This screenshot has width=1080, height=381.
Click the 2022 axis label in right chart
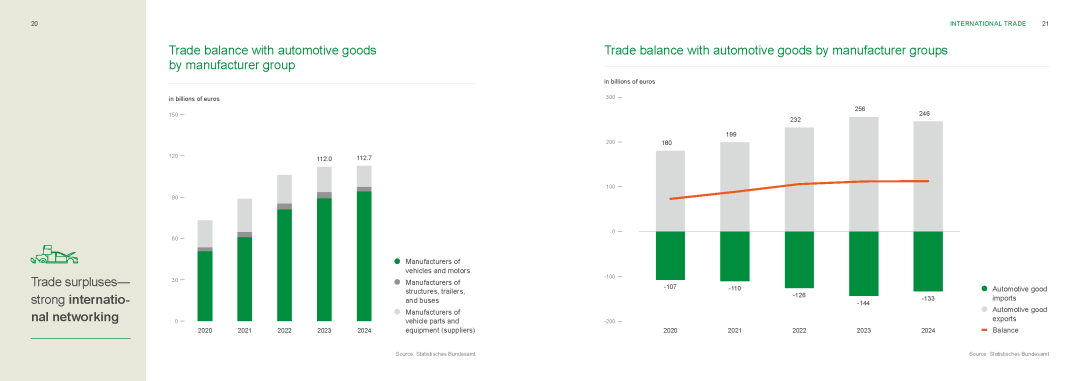799,331
